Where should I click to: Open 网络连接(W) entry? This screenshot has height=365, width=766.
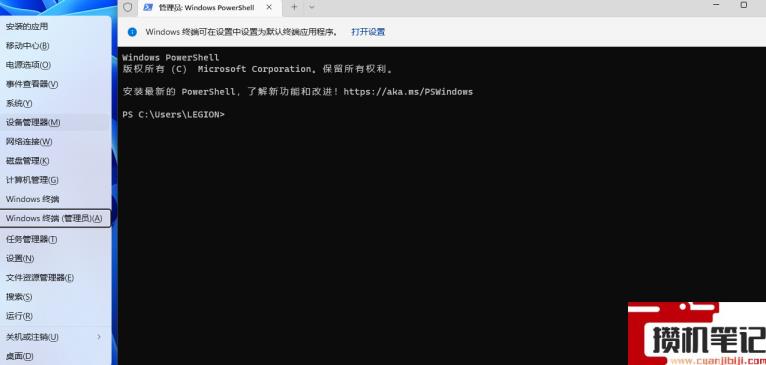(x=55, y=142)
